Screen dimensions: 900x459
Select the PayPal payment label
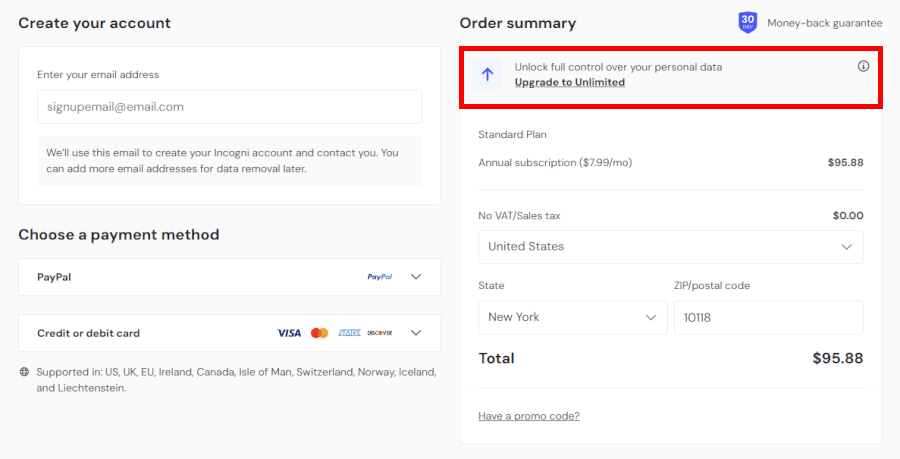[54, 277]
